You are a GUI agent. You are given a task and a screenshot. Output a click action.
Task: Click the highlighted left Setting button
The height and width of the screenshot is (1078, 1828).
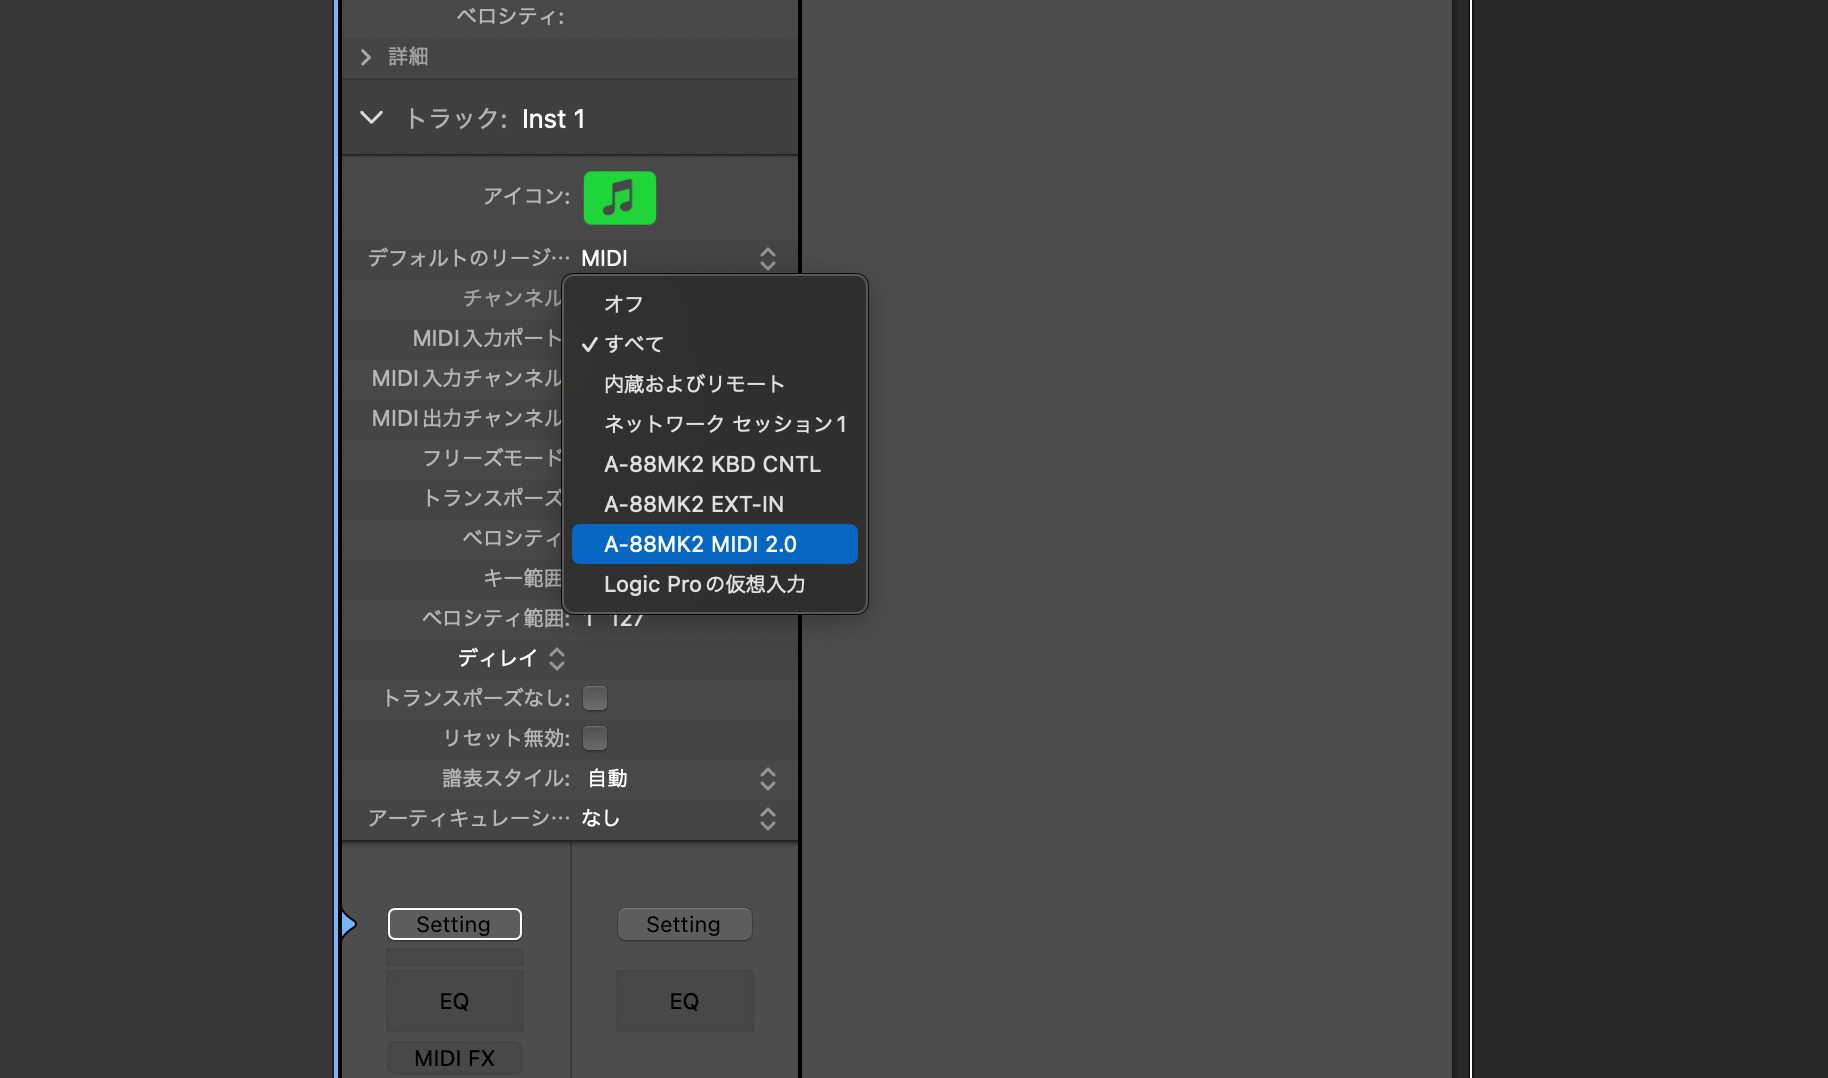point(454,924)
